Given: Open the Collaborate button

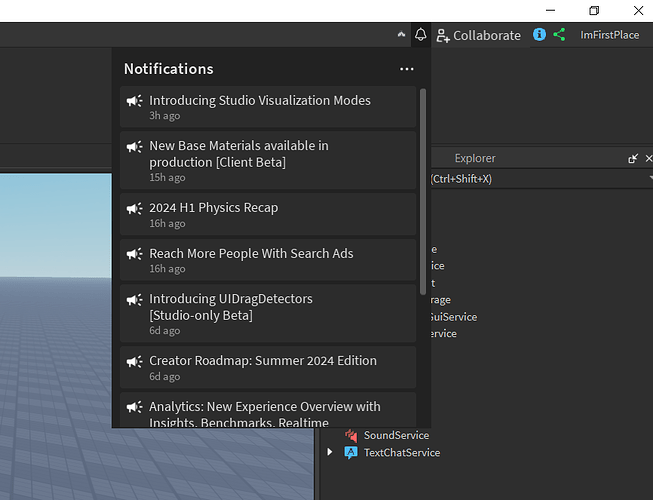Looking at the screenshot, I should click(479, 35).
